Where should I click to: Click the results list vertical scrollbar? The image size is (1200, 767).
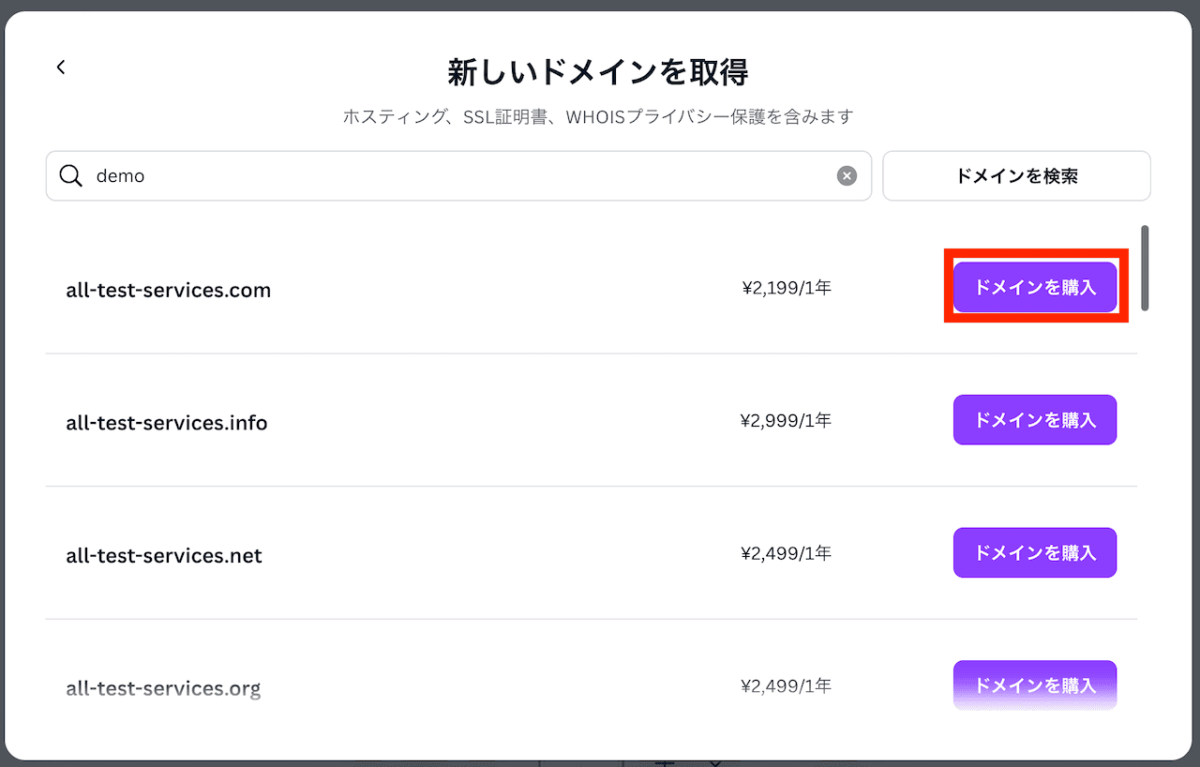(x=1145, y=268)
